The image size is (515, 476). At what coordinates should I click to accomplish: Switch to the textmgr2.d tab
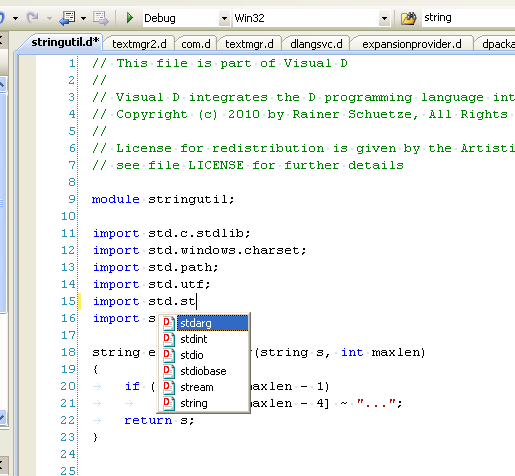coord(139,44)
